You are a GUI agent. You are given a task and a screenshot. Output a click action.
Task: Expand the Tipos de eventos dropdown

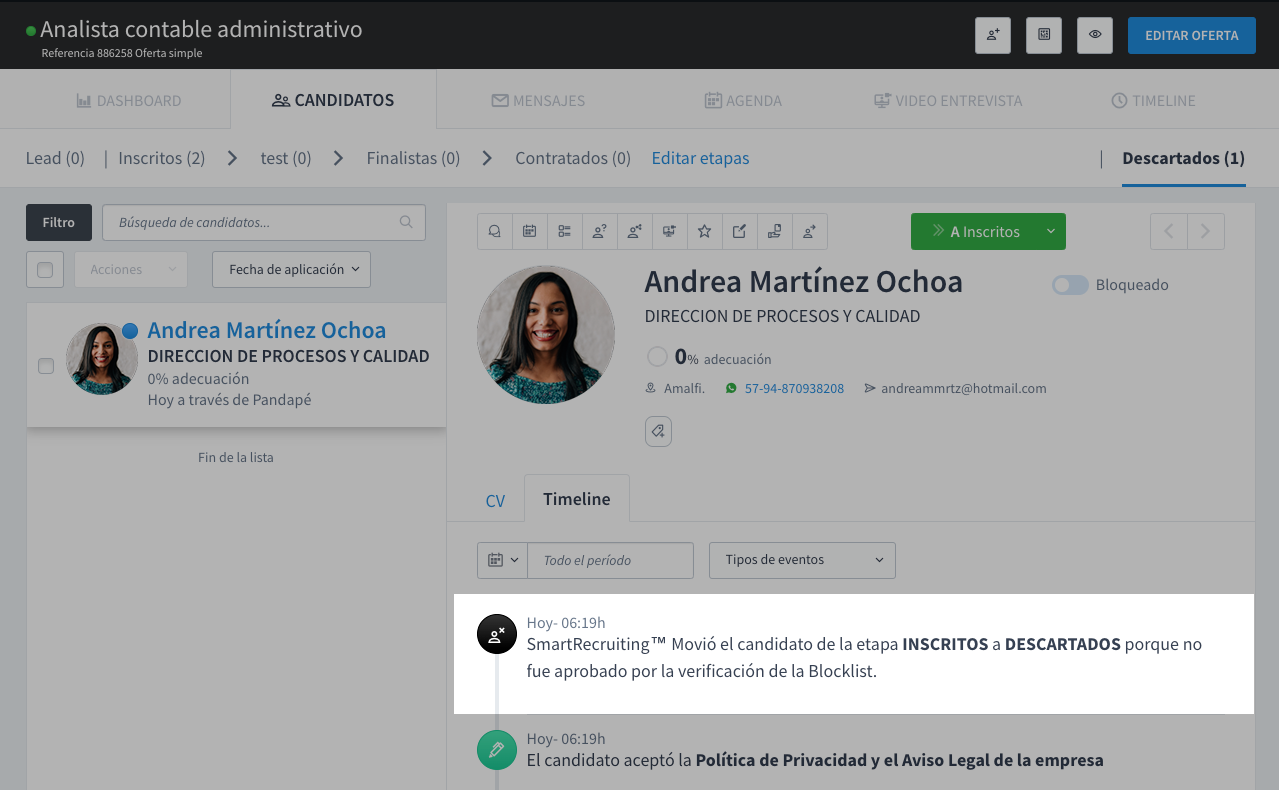click(802, 560)
